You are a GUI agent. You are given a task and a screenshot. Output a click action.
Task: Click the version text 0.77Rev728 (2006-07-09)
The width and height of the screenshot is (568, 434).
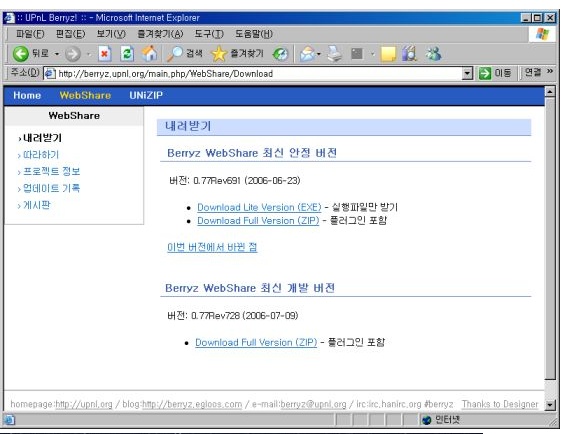[245, 316]
